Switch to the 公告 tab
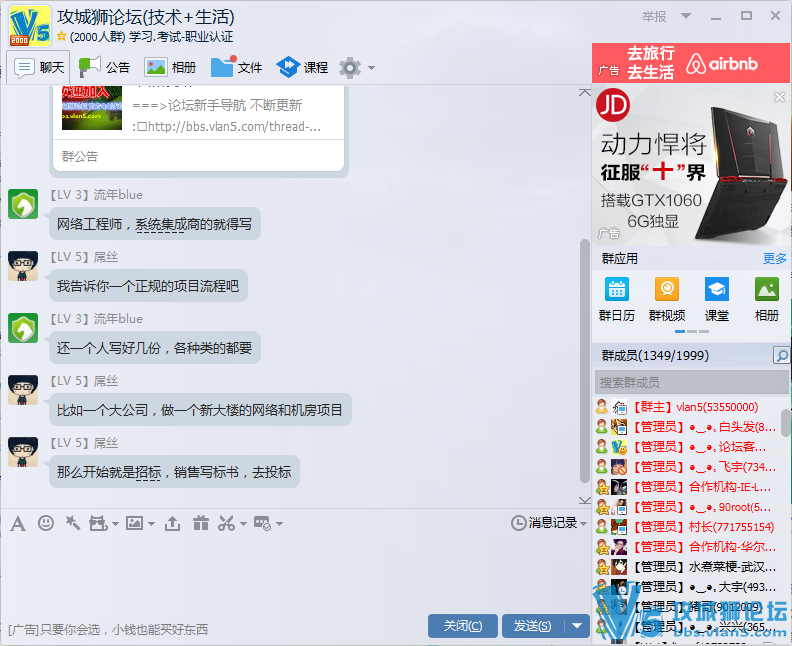792x646 pixels. 105,68
